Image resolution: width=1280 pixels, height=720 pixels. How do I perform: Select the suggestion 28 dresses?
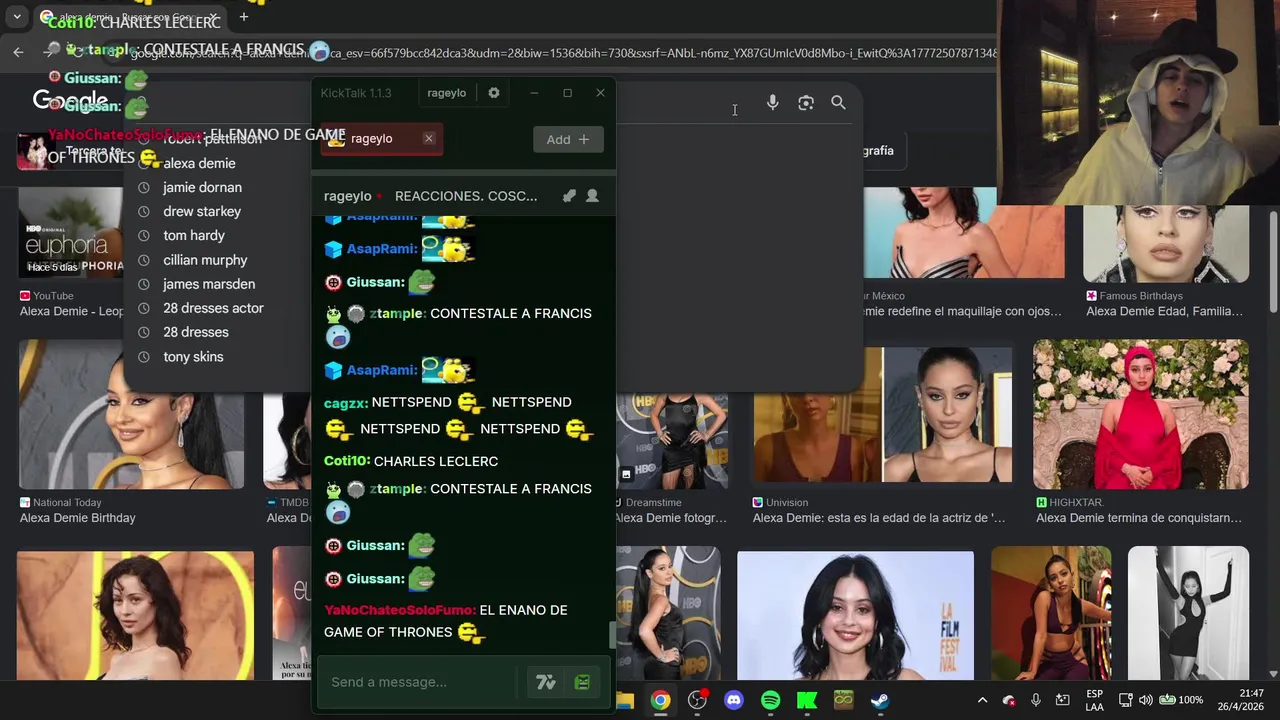point(196,332)
